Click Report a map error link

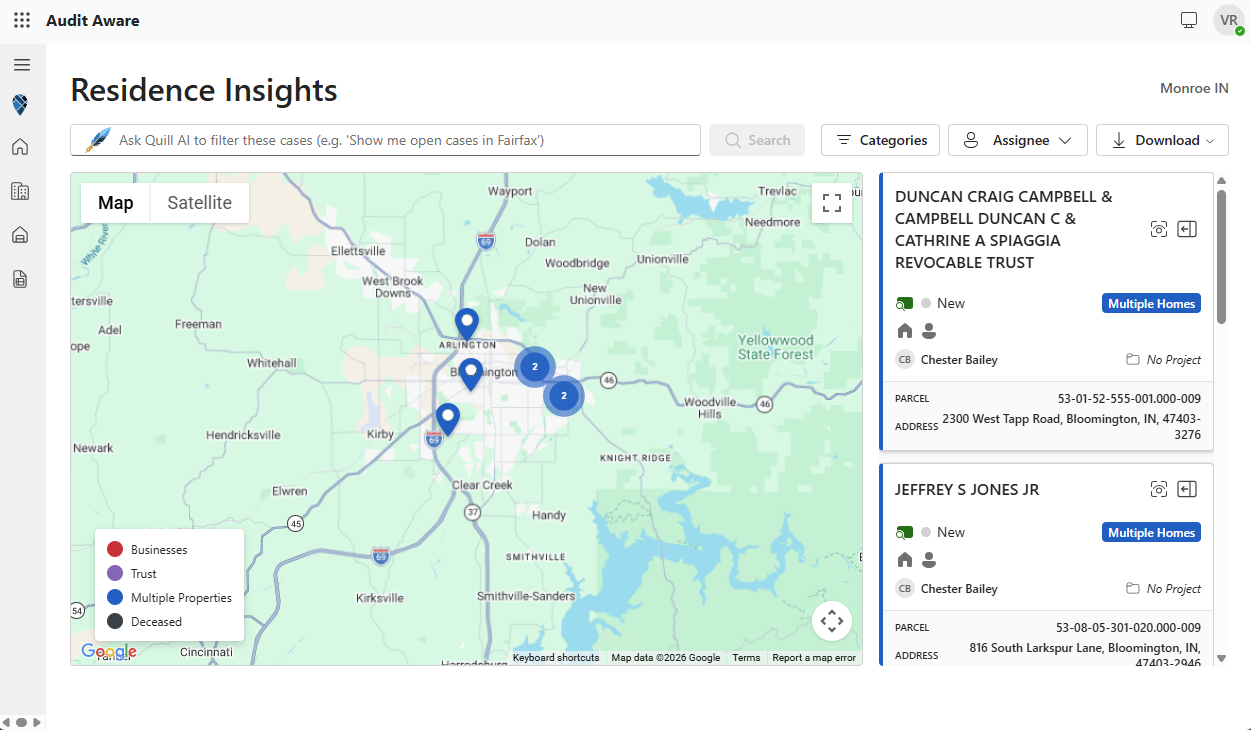pos(814,658)
